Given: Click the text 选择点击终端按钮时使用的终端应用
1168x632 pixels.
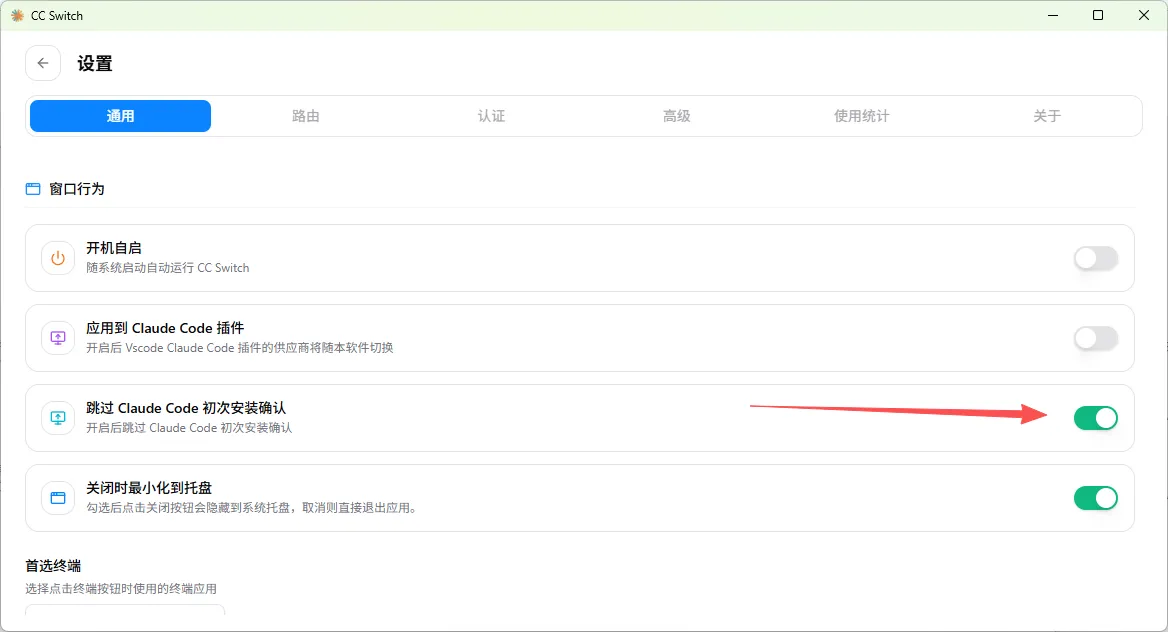Looking at the screenshot, I should click(x=121, y=589).
